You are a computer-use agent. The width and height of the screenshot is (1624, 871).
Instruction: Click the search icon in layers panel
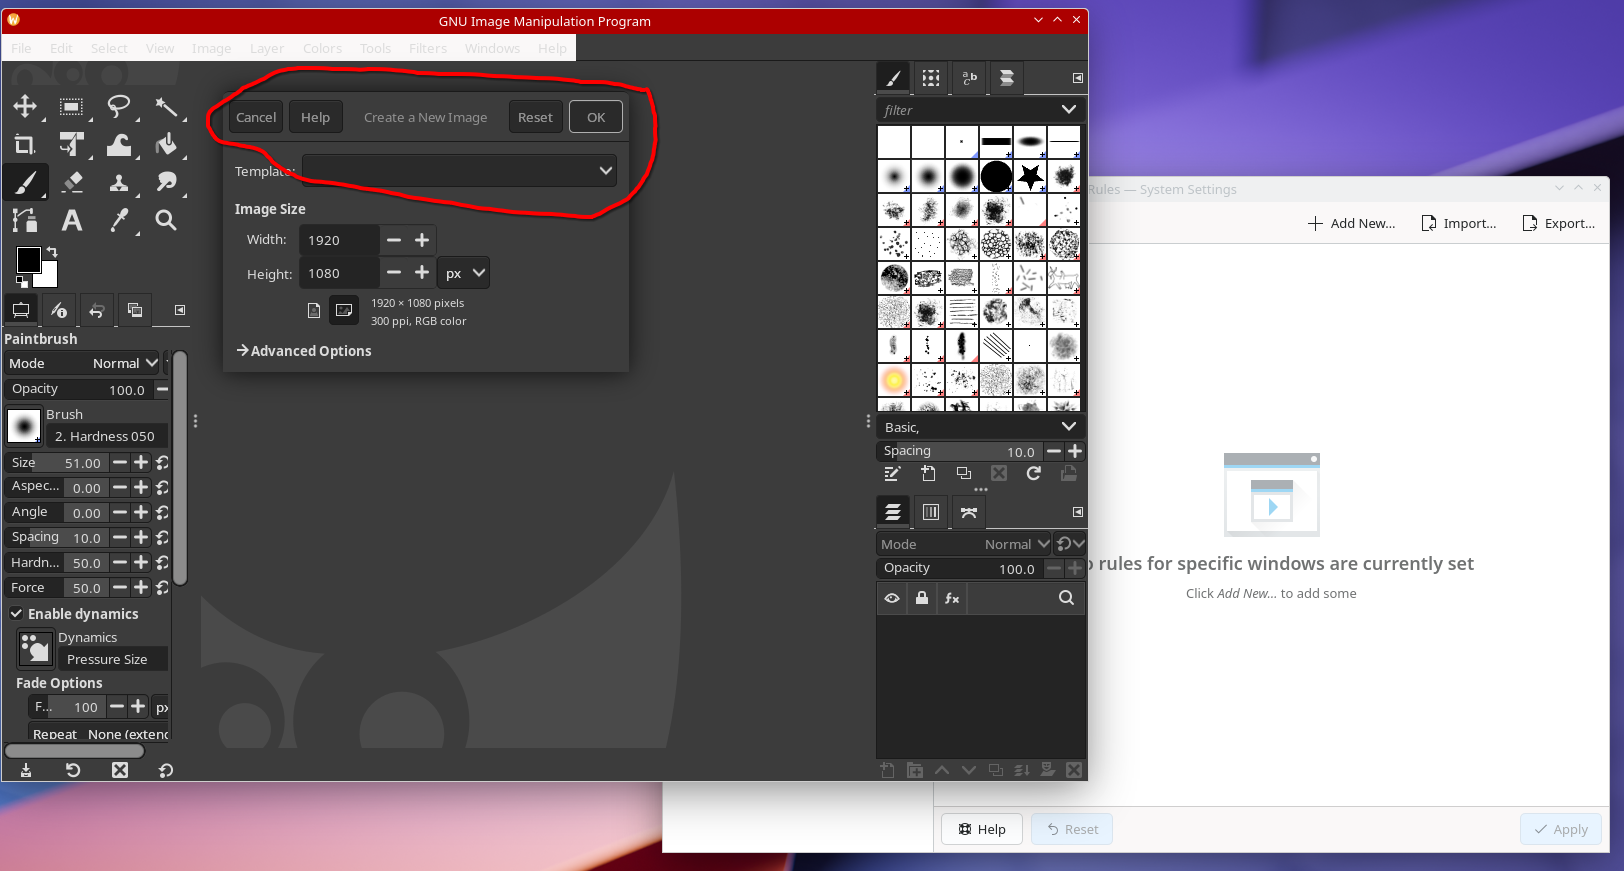pyautogui.click(x=1066, y=598)
